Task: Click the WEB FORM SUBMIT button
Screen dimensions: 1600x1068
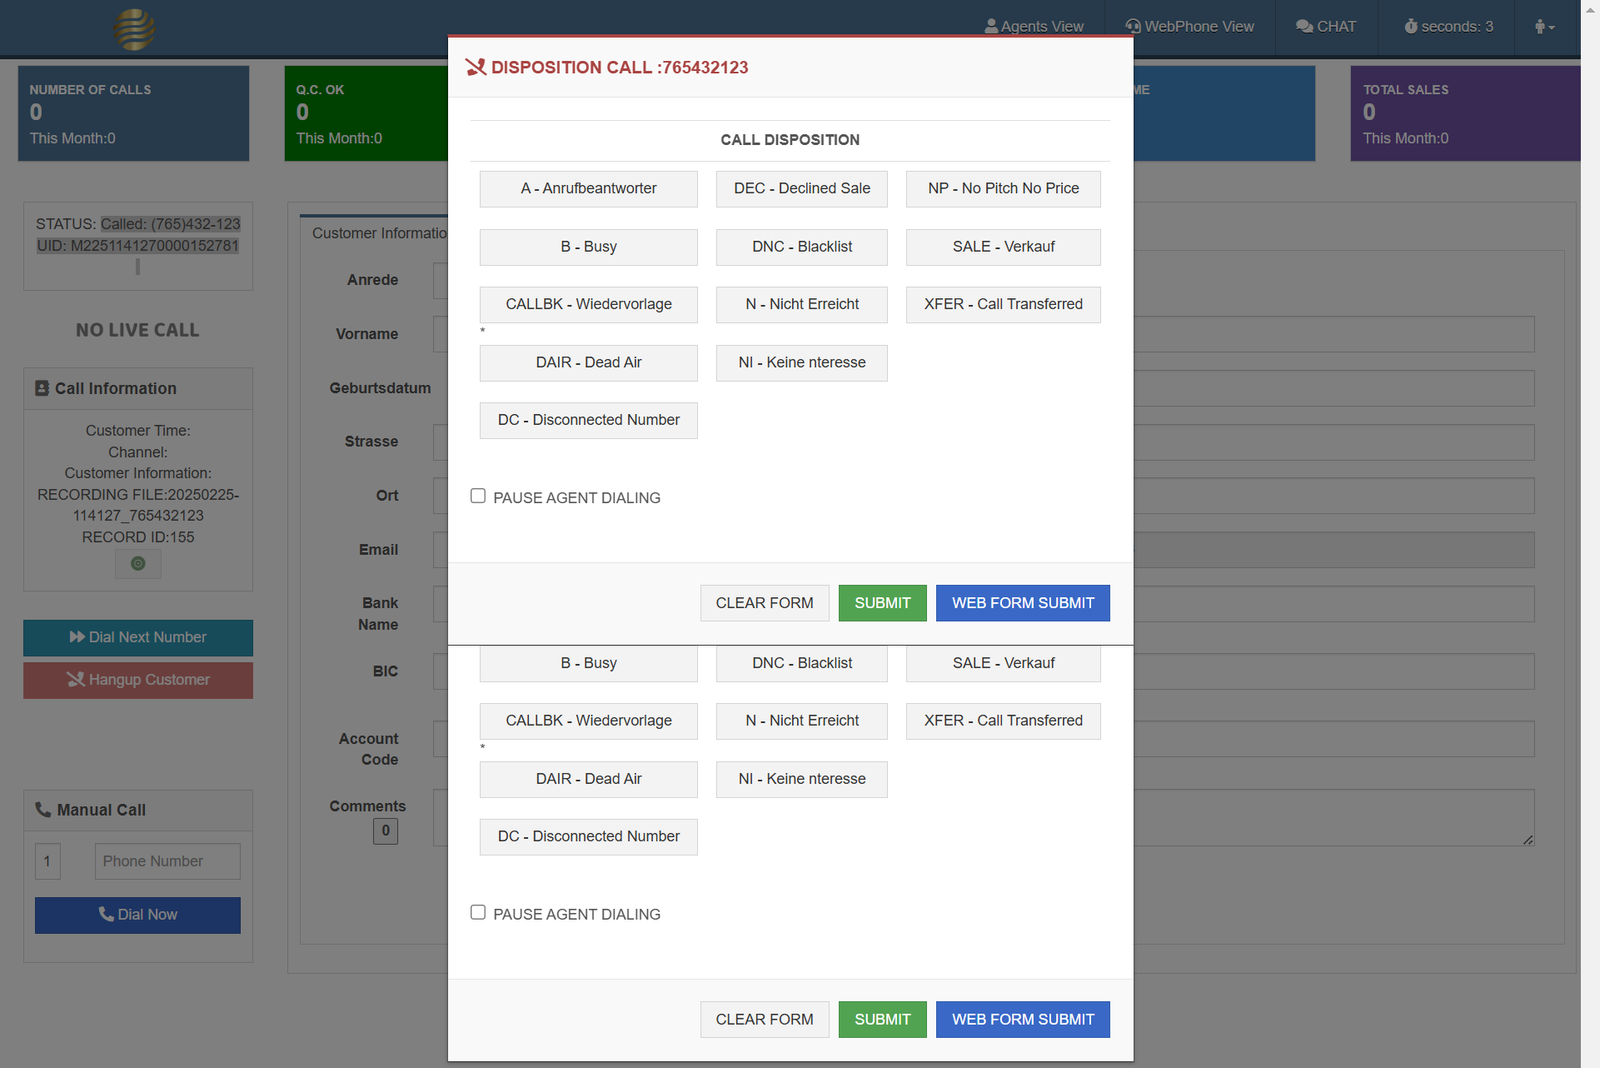Action: [1022, 602]
